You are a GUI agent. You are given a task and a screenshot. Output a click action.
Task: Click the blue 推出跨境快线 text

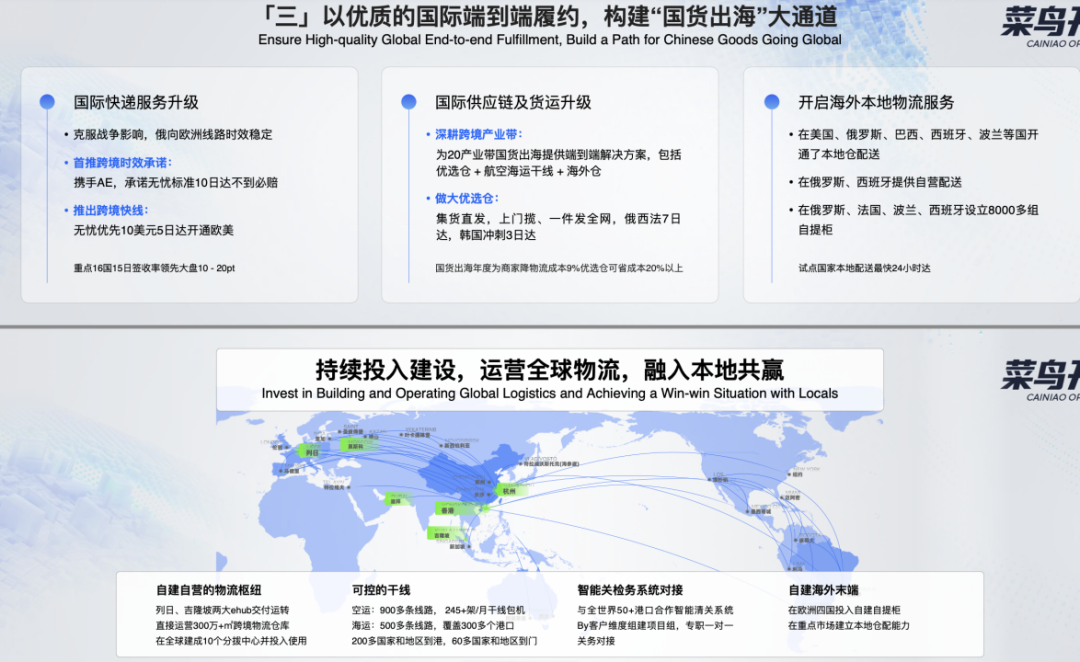110,210
